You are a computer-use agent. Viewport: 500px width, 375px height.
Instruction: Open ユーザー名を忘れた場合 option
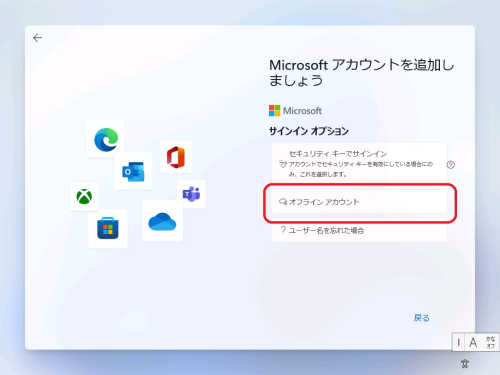click(x=359, y=230)
